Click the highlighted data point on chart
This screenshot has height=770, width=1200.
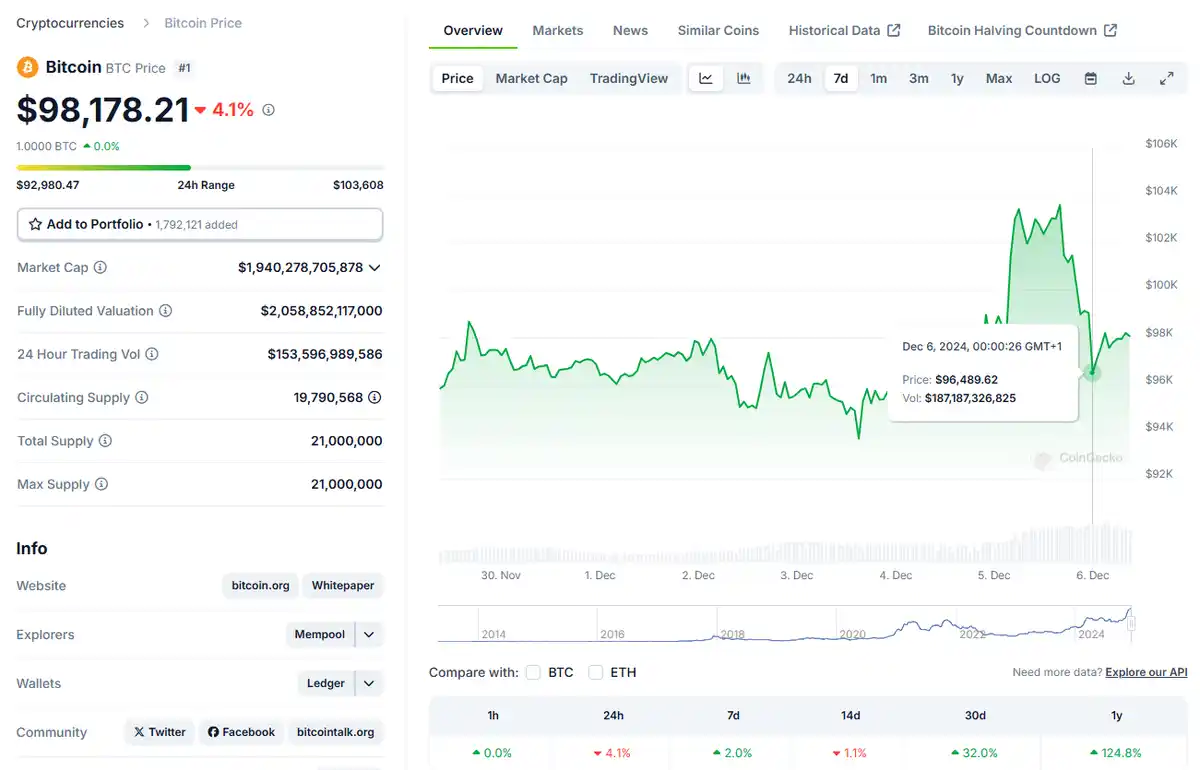[1092, 372]
